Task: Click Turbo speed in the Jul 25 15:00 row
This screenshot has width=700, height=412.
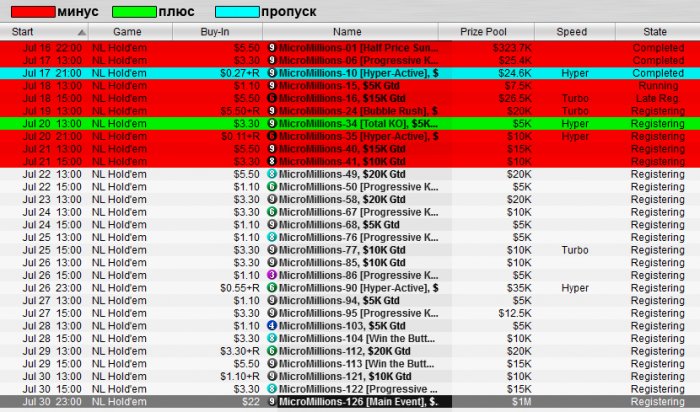Action: (x=575, y=250)
